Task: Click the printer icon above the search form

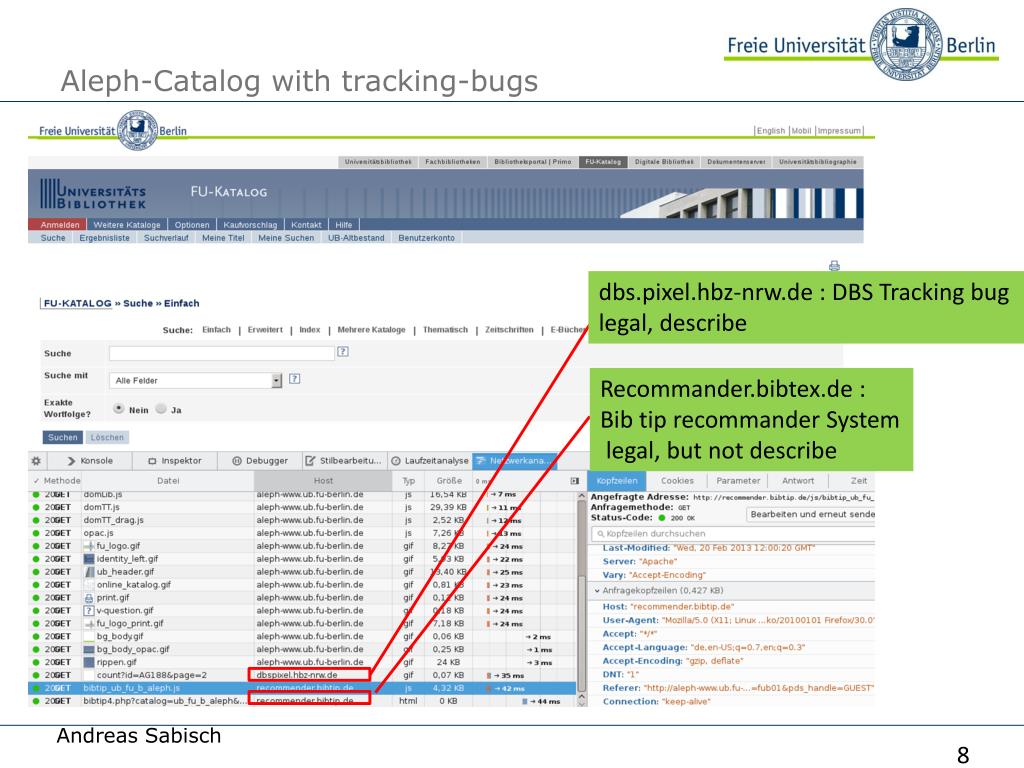Action: click(834, 265)
